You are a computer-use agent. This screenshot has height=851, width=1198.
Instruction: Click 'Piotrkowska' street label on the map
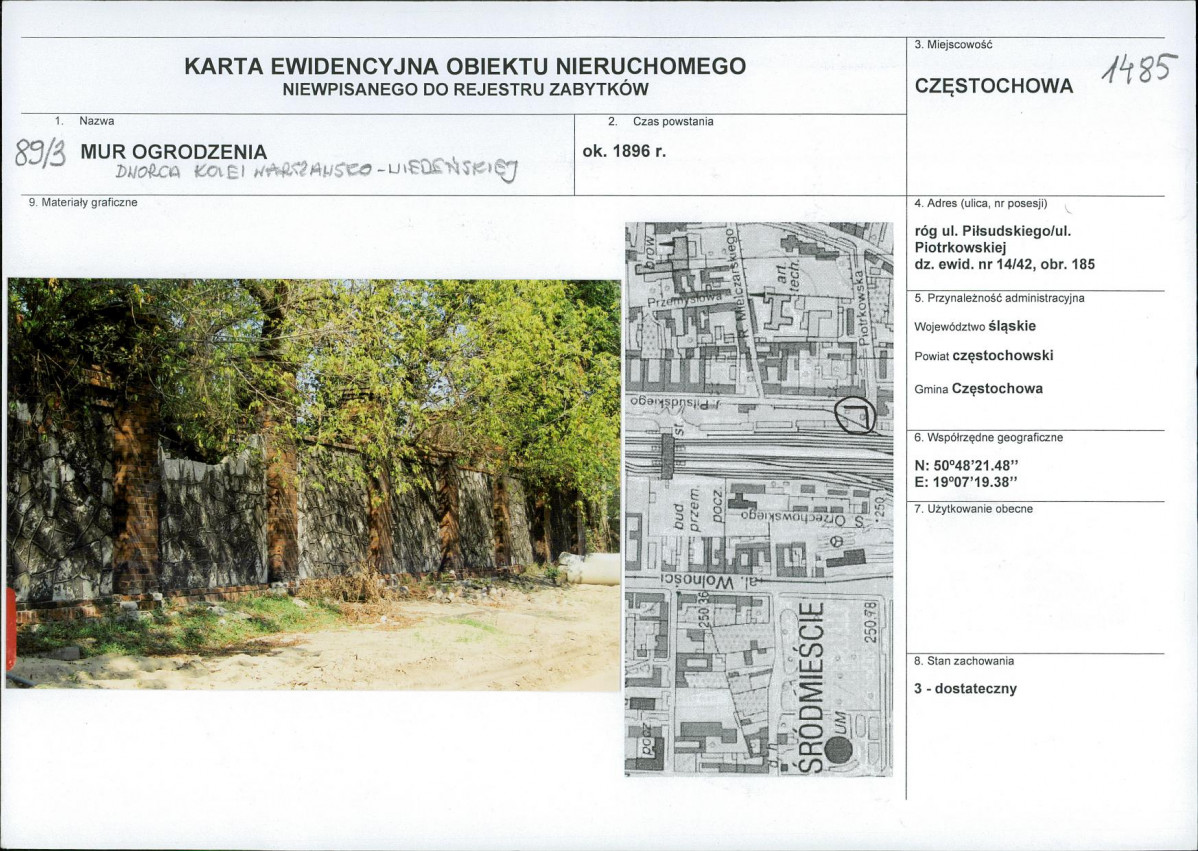pos(864,308)
